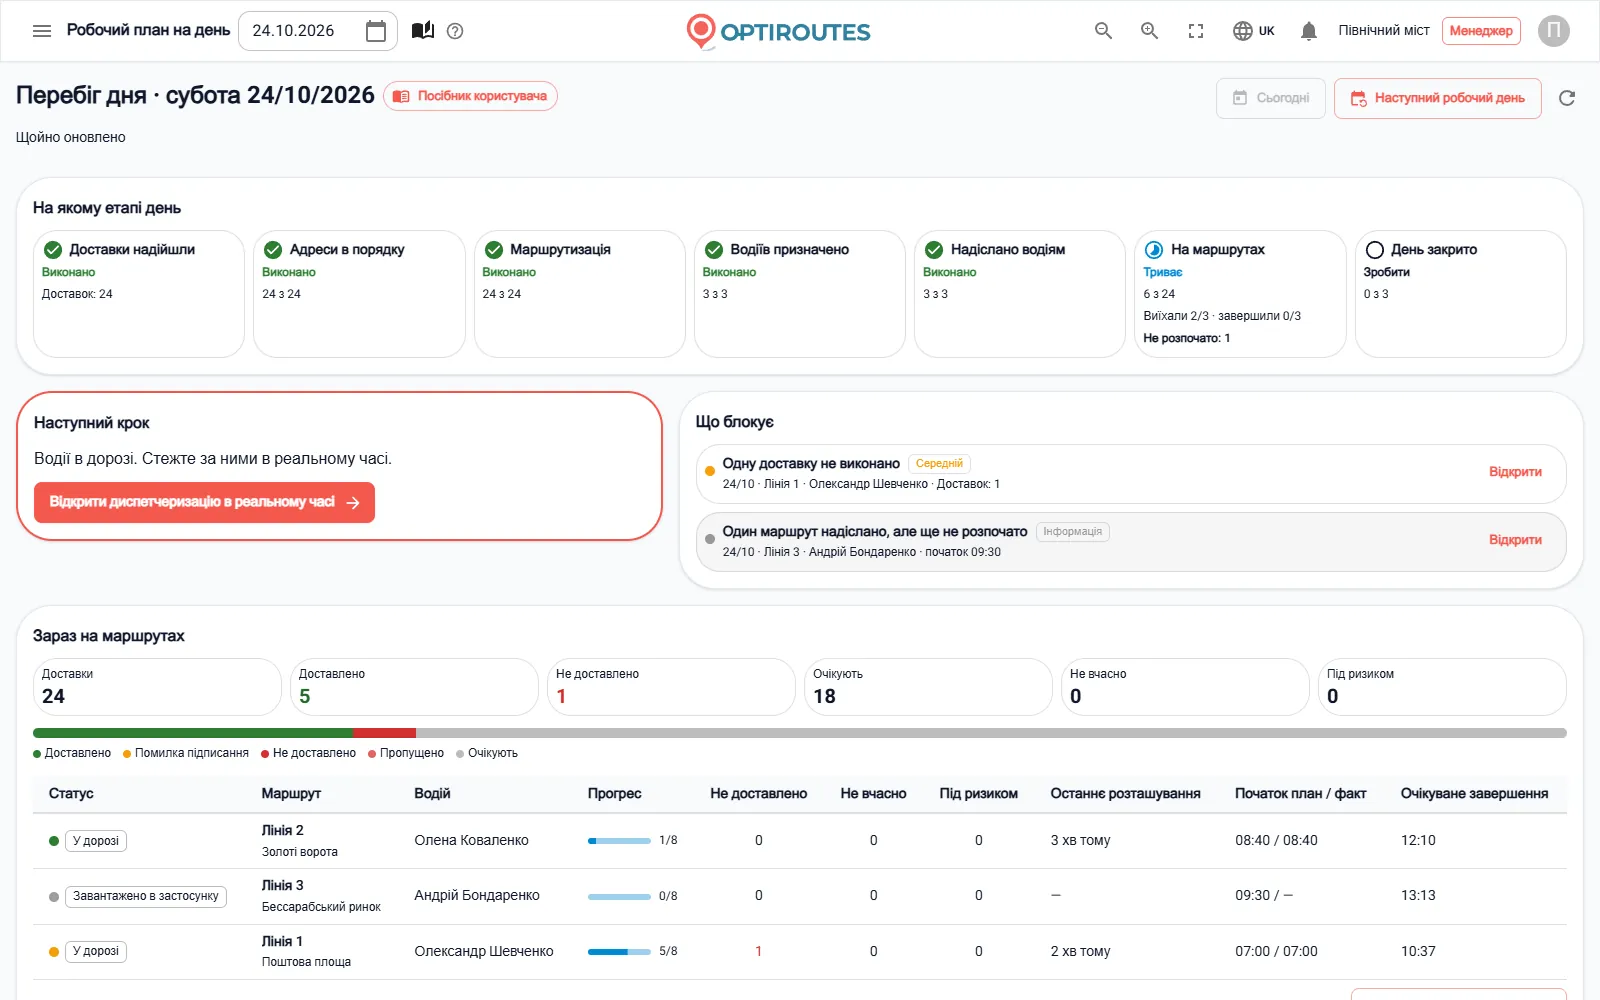Select driver Андрій Бондаренко
The image size is (1600, 1000).
[x=477, y=896]
